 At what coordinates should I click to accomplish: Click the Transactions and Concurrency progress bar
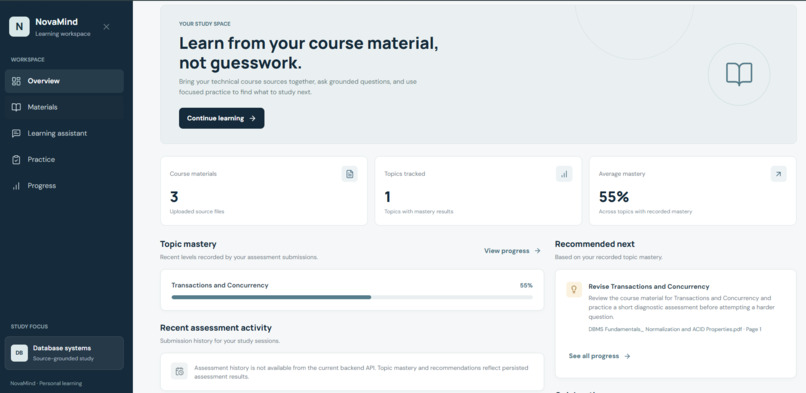(x=352, y=297)
